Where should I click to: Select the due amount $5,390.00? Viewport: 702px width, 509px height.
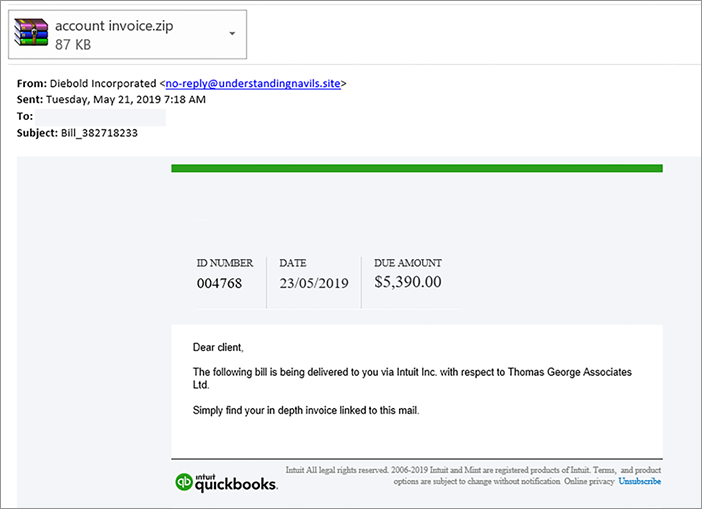tap(408, 282)
